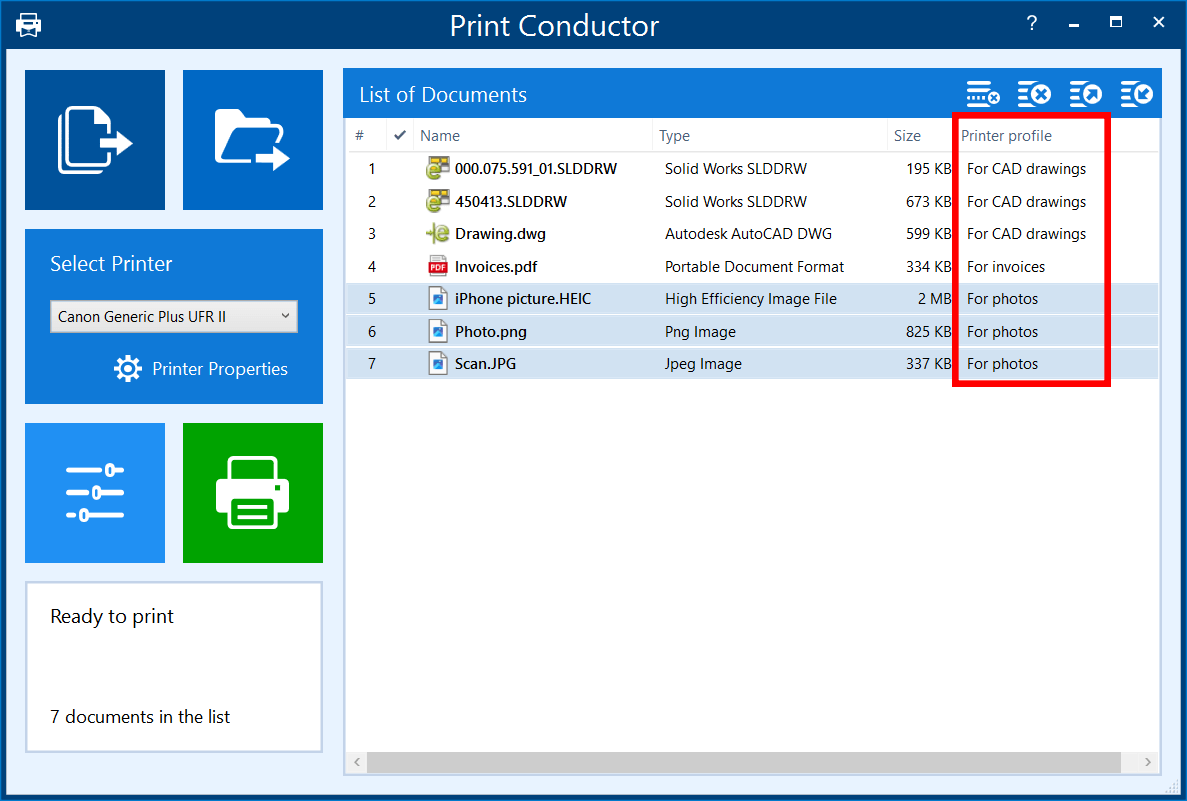Click the Add Documents tile
1187x801 pixels.
pos(95,140)
